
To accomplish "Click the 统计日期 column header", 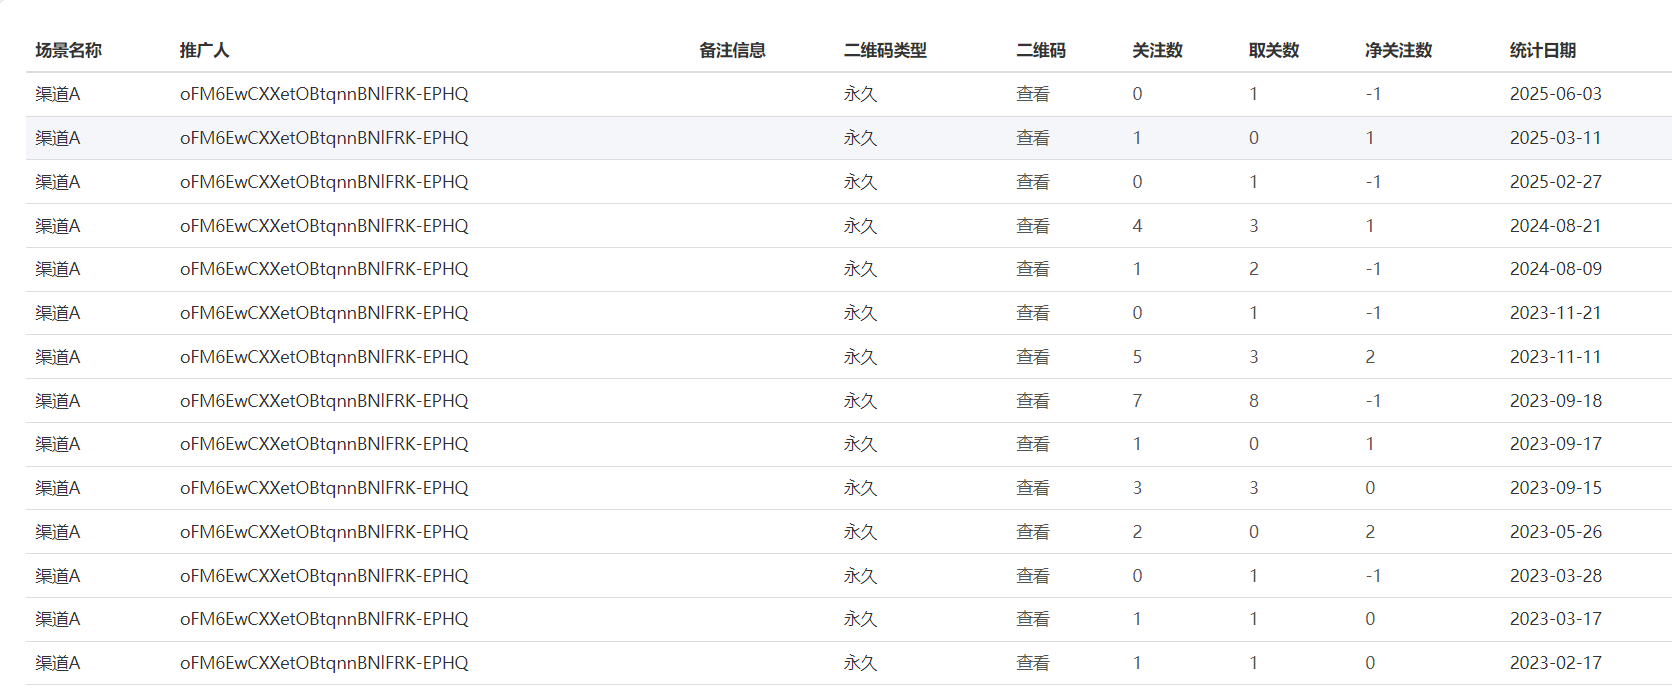I will [x=1542, y=50].
